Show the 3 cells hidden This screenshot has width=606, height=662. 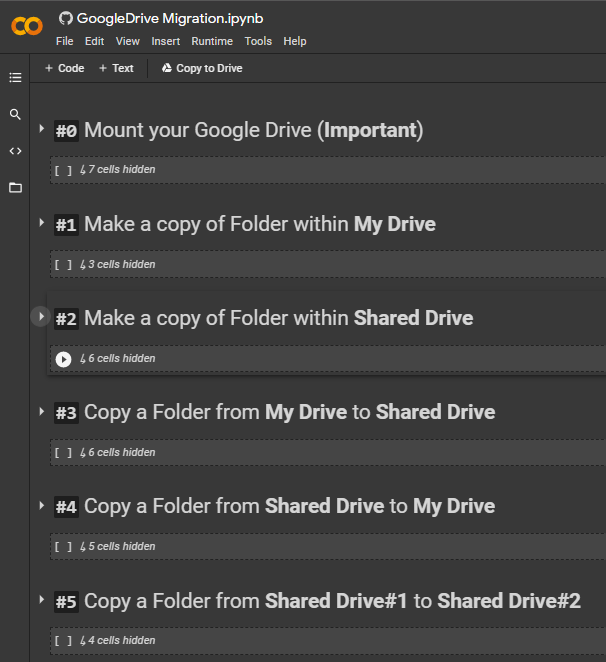click(x=118, y=264)
